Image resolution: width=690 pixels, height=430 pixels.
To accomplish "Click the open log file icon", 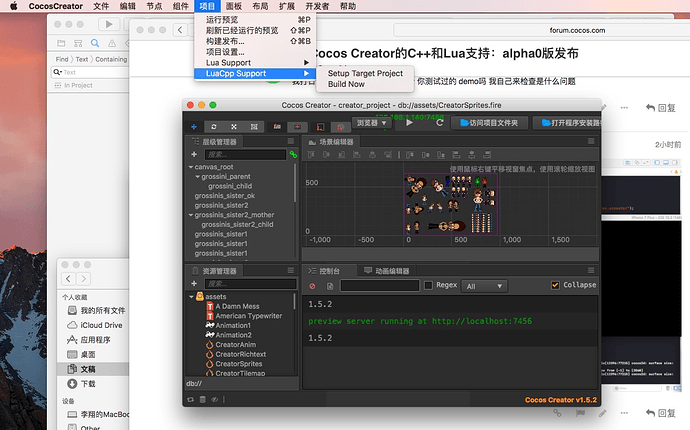I will point(330,286).
